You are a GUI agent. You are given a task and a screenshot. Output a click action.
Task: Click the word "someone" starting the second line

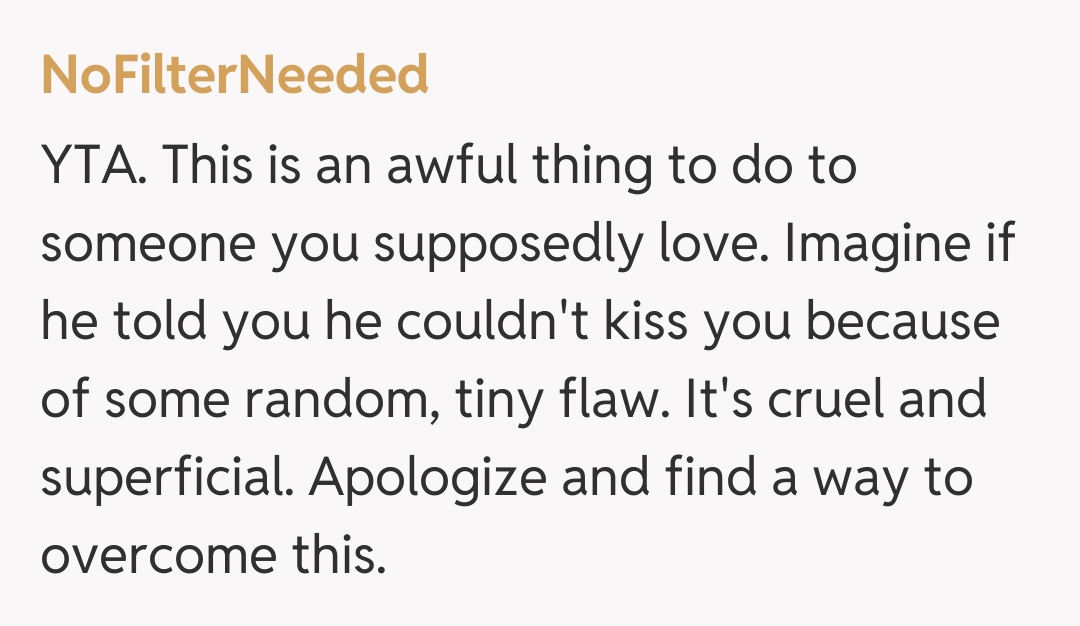[129, 245]
